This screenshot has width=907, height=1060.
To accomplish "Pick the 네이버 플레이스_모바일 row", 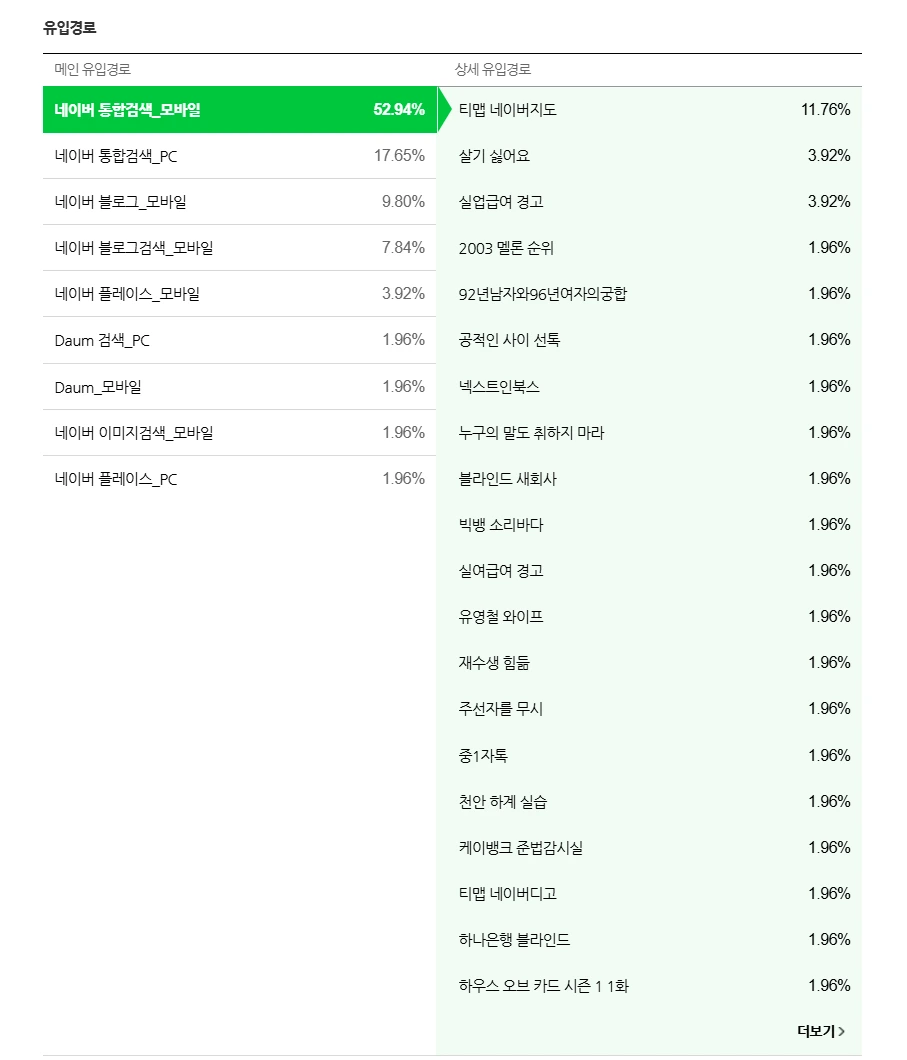I will (x=239, y=294).
